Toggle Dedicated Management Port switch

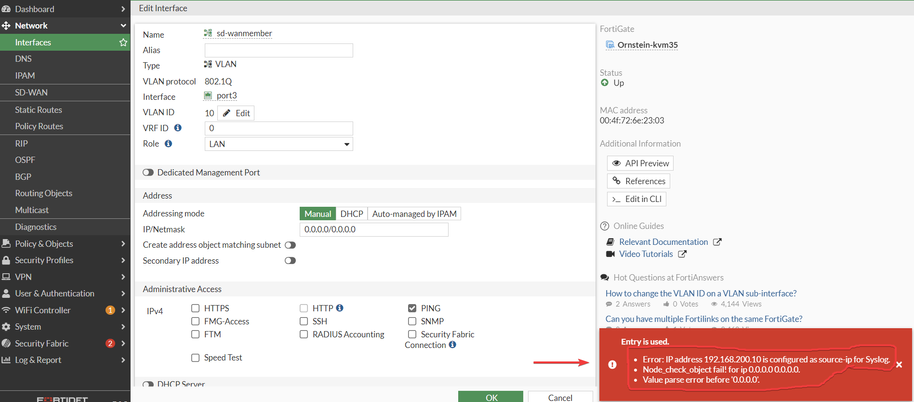click(x=148, y=173)
